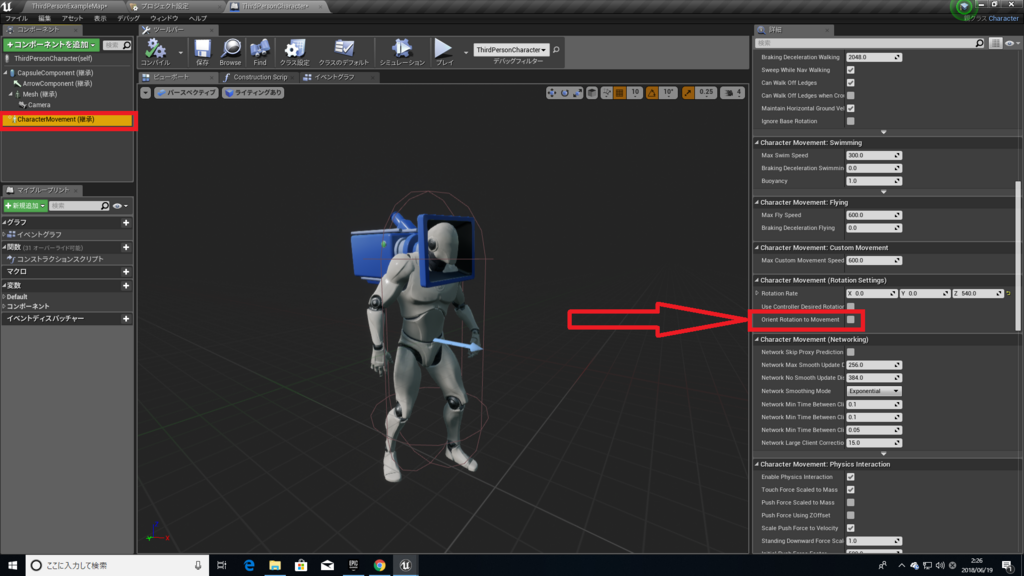The height and width of the screenshot is (576, 1024).
Task: Select rotate gizmo mode icon
Action: point(565,93)
